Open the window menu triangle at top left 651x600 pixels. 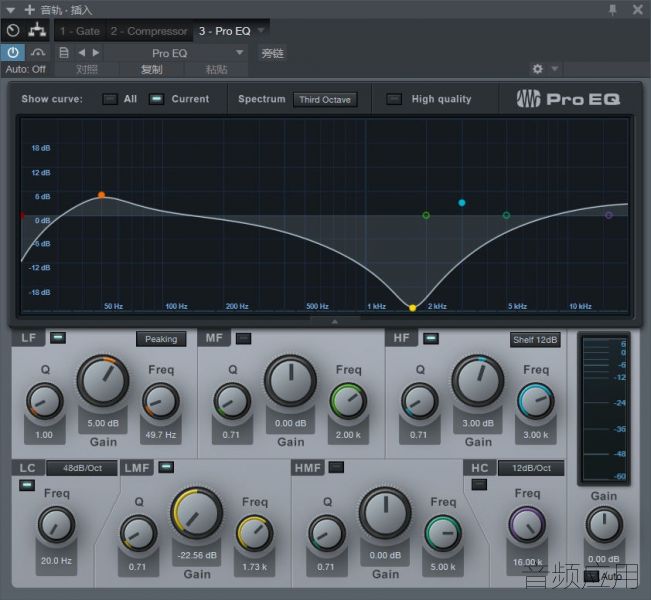coord(10,10)
